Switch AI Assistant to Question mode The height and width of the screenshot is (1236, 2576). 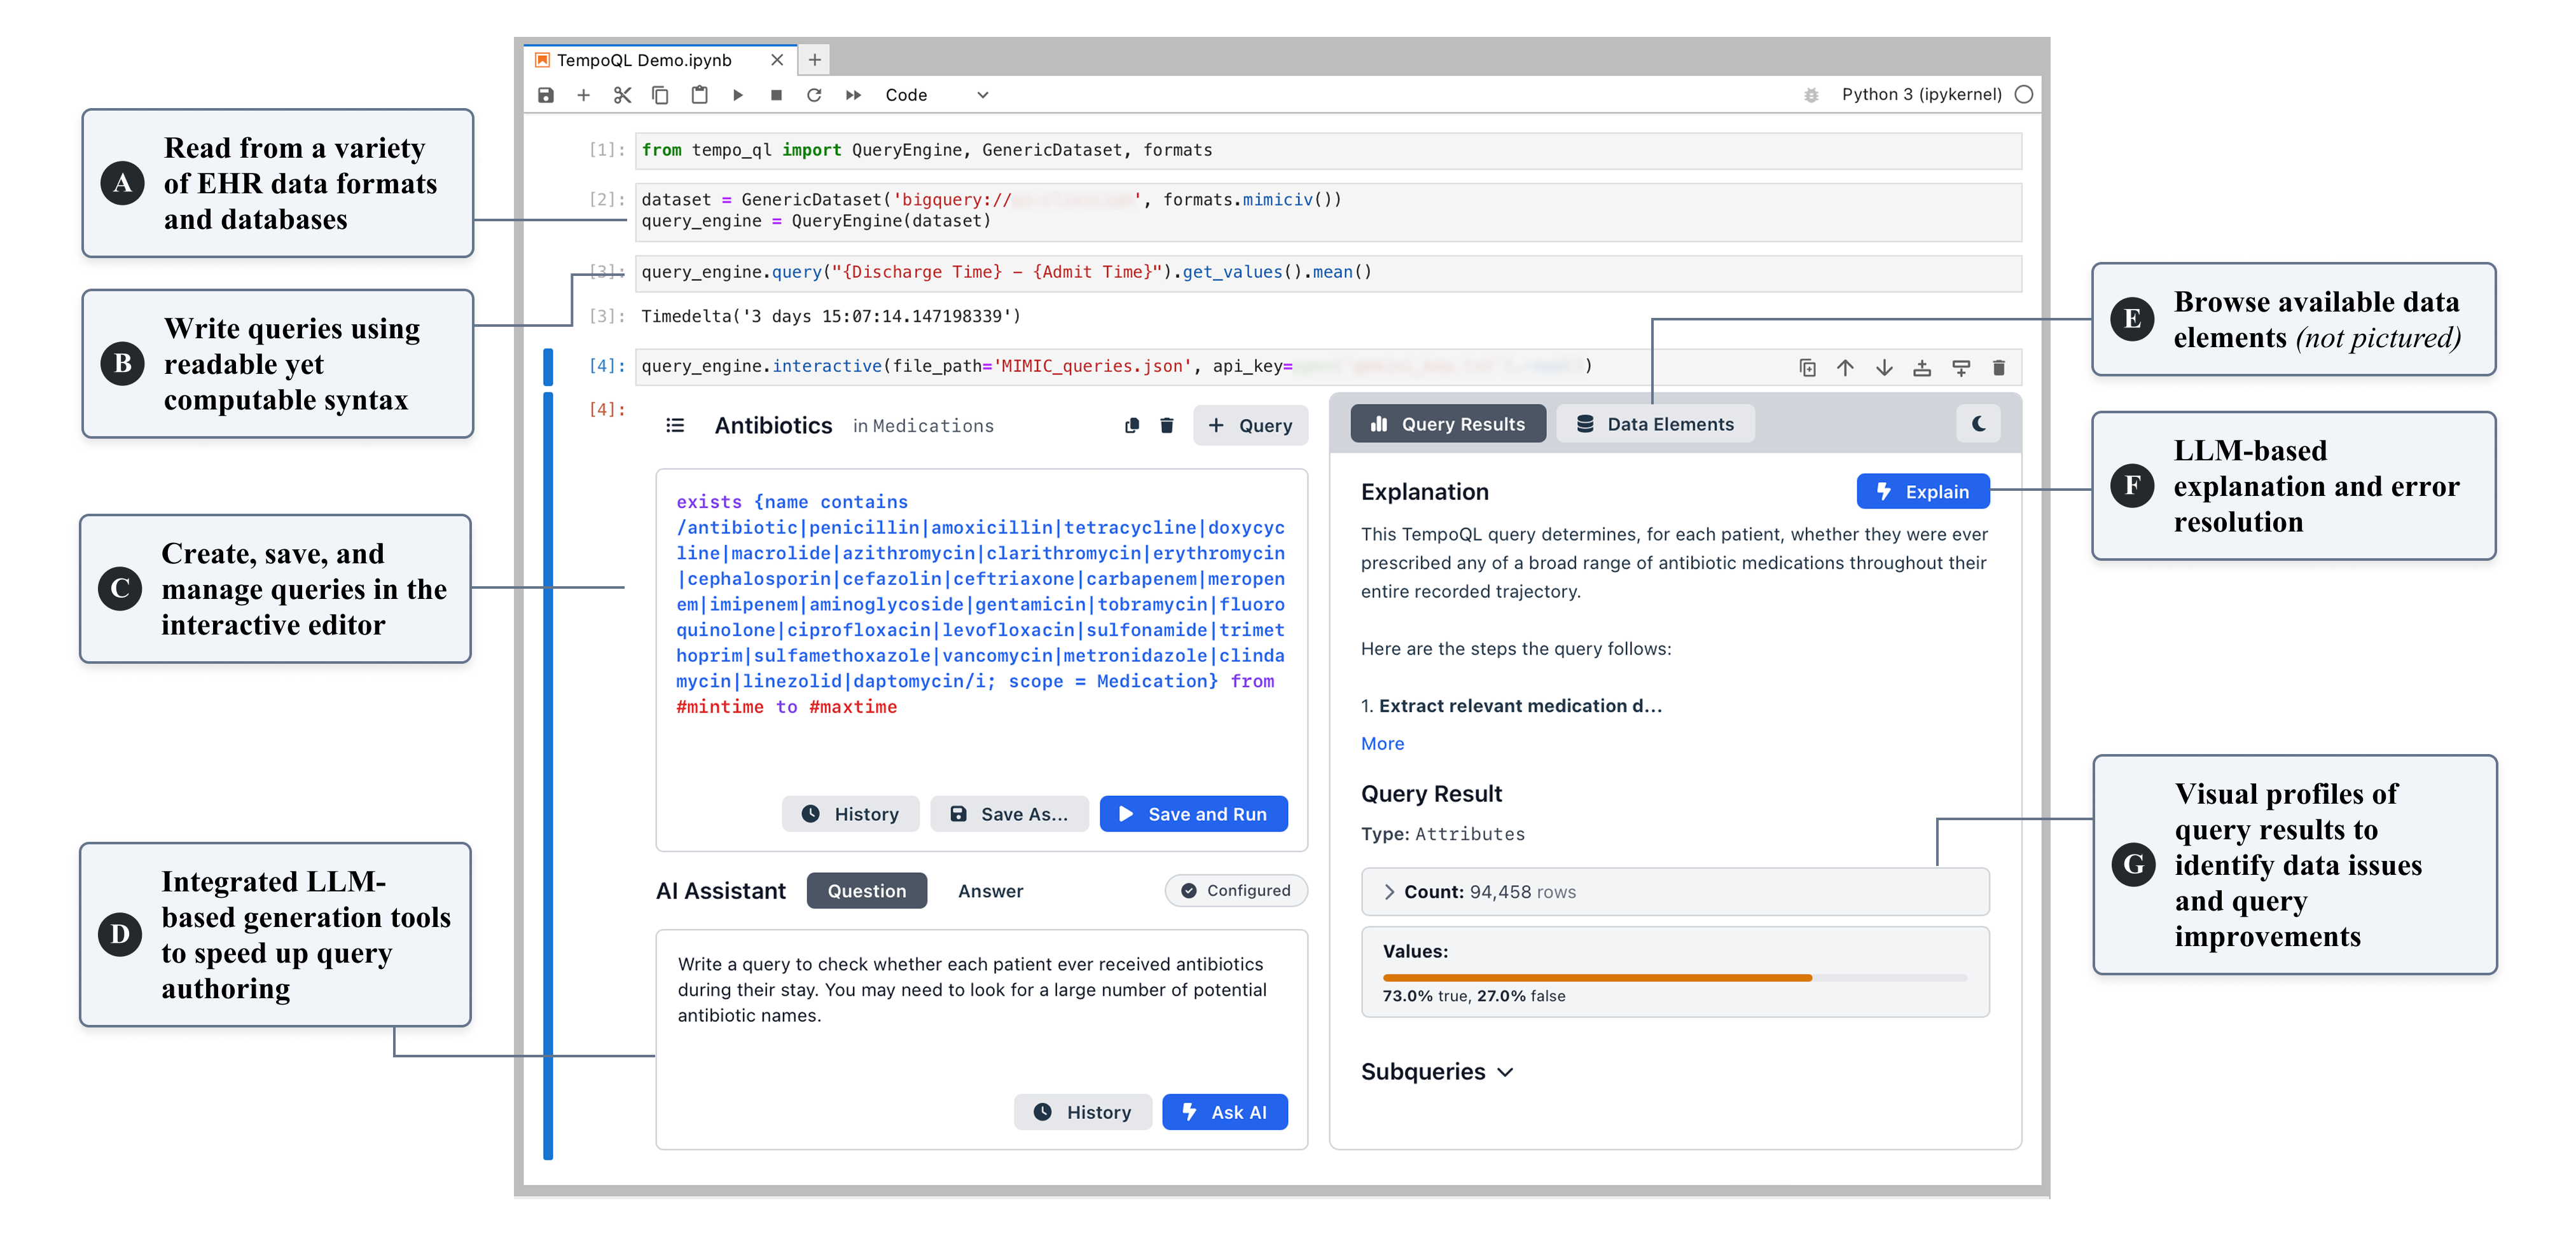(x=866, y=891)
